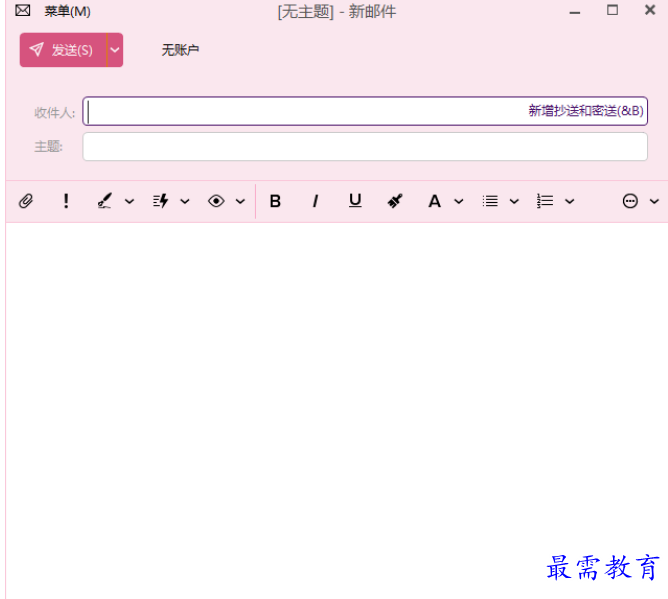The image size is (668, 599).
Task: Expand the more options dropdown arrow
Action: (654, 201)
